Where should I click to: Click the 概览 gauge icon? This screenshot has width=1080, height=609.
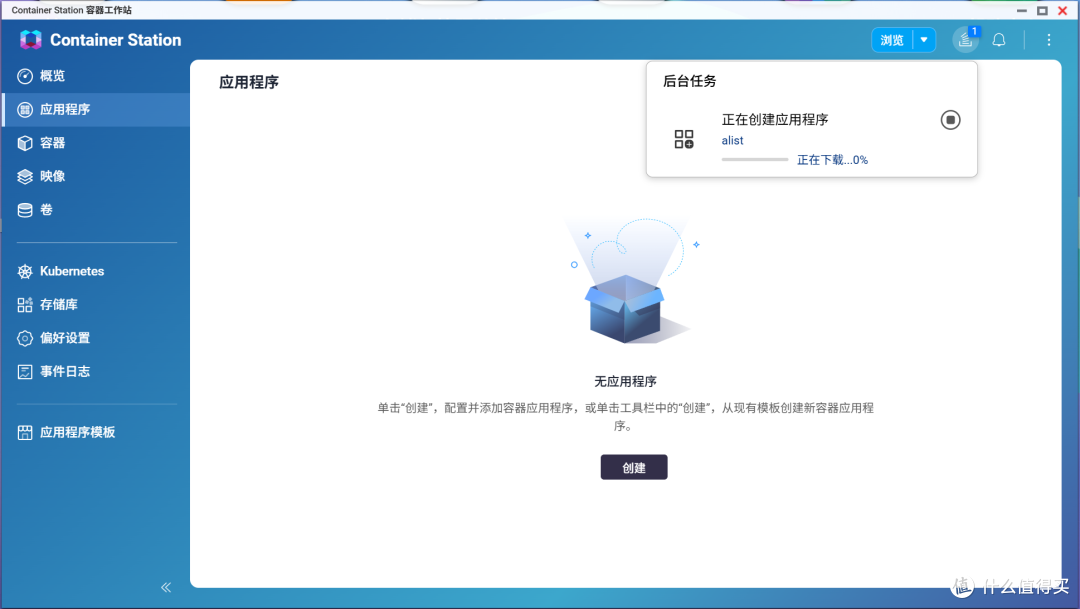coord(25,76)
